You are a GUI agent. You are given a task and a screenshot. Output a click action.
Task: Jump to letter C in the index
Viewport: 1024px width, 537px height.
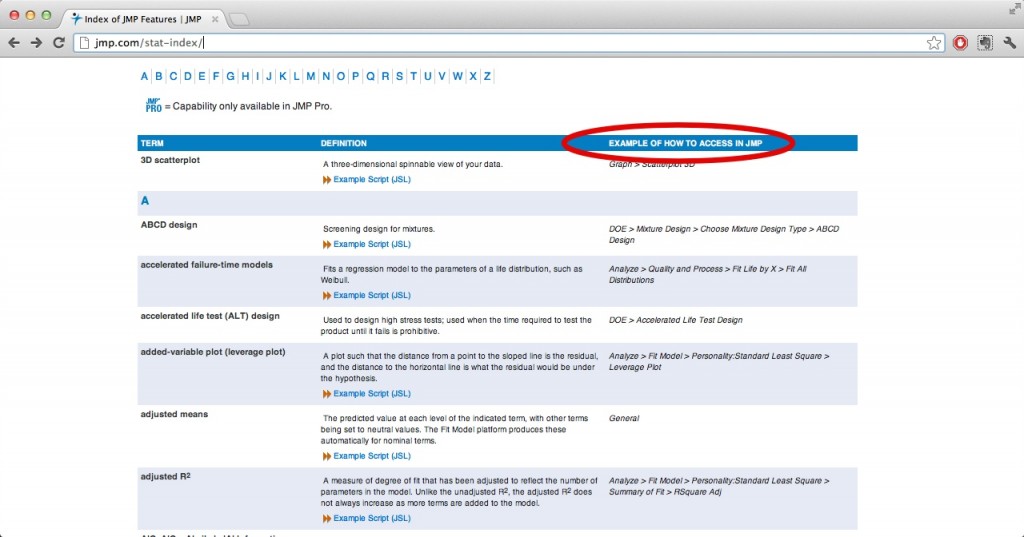[x=173, y=76]
